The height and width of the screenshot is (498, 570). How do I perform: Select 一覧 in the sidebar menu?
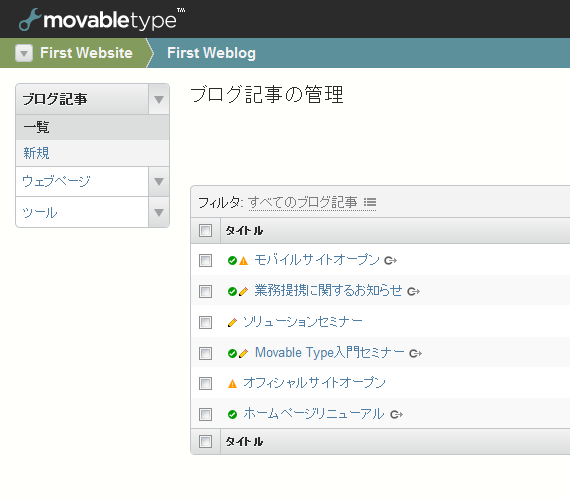coord(36,127)
